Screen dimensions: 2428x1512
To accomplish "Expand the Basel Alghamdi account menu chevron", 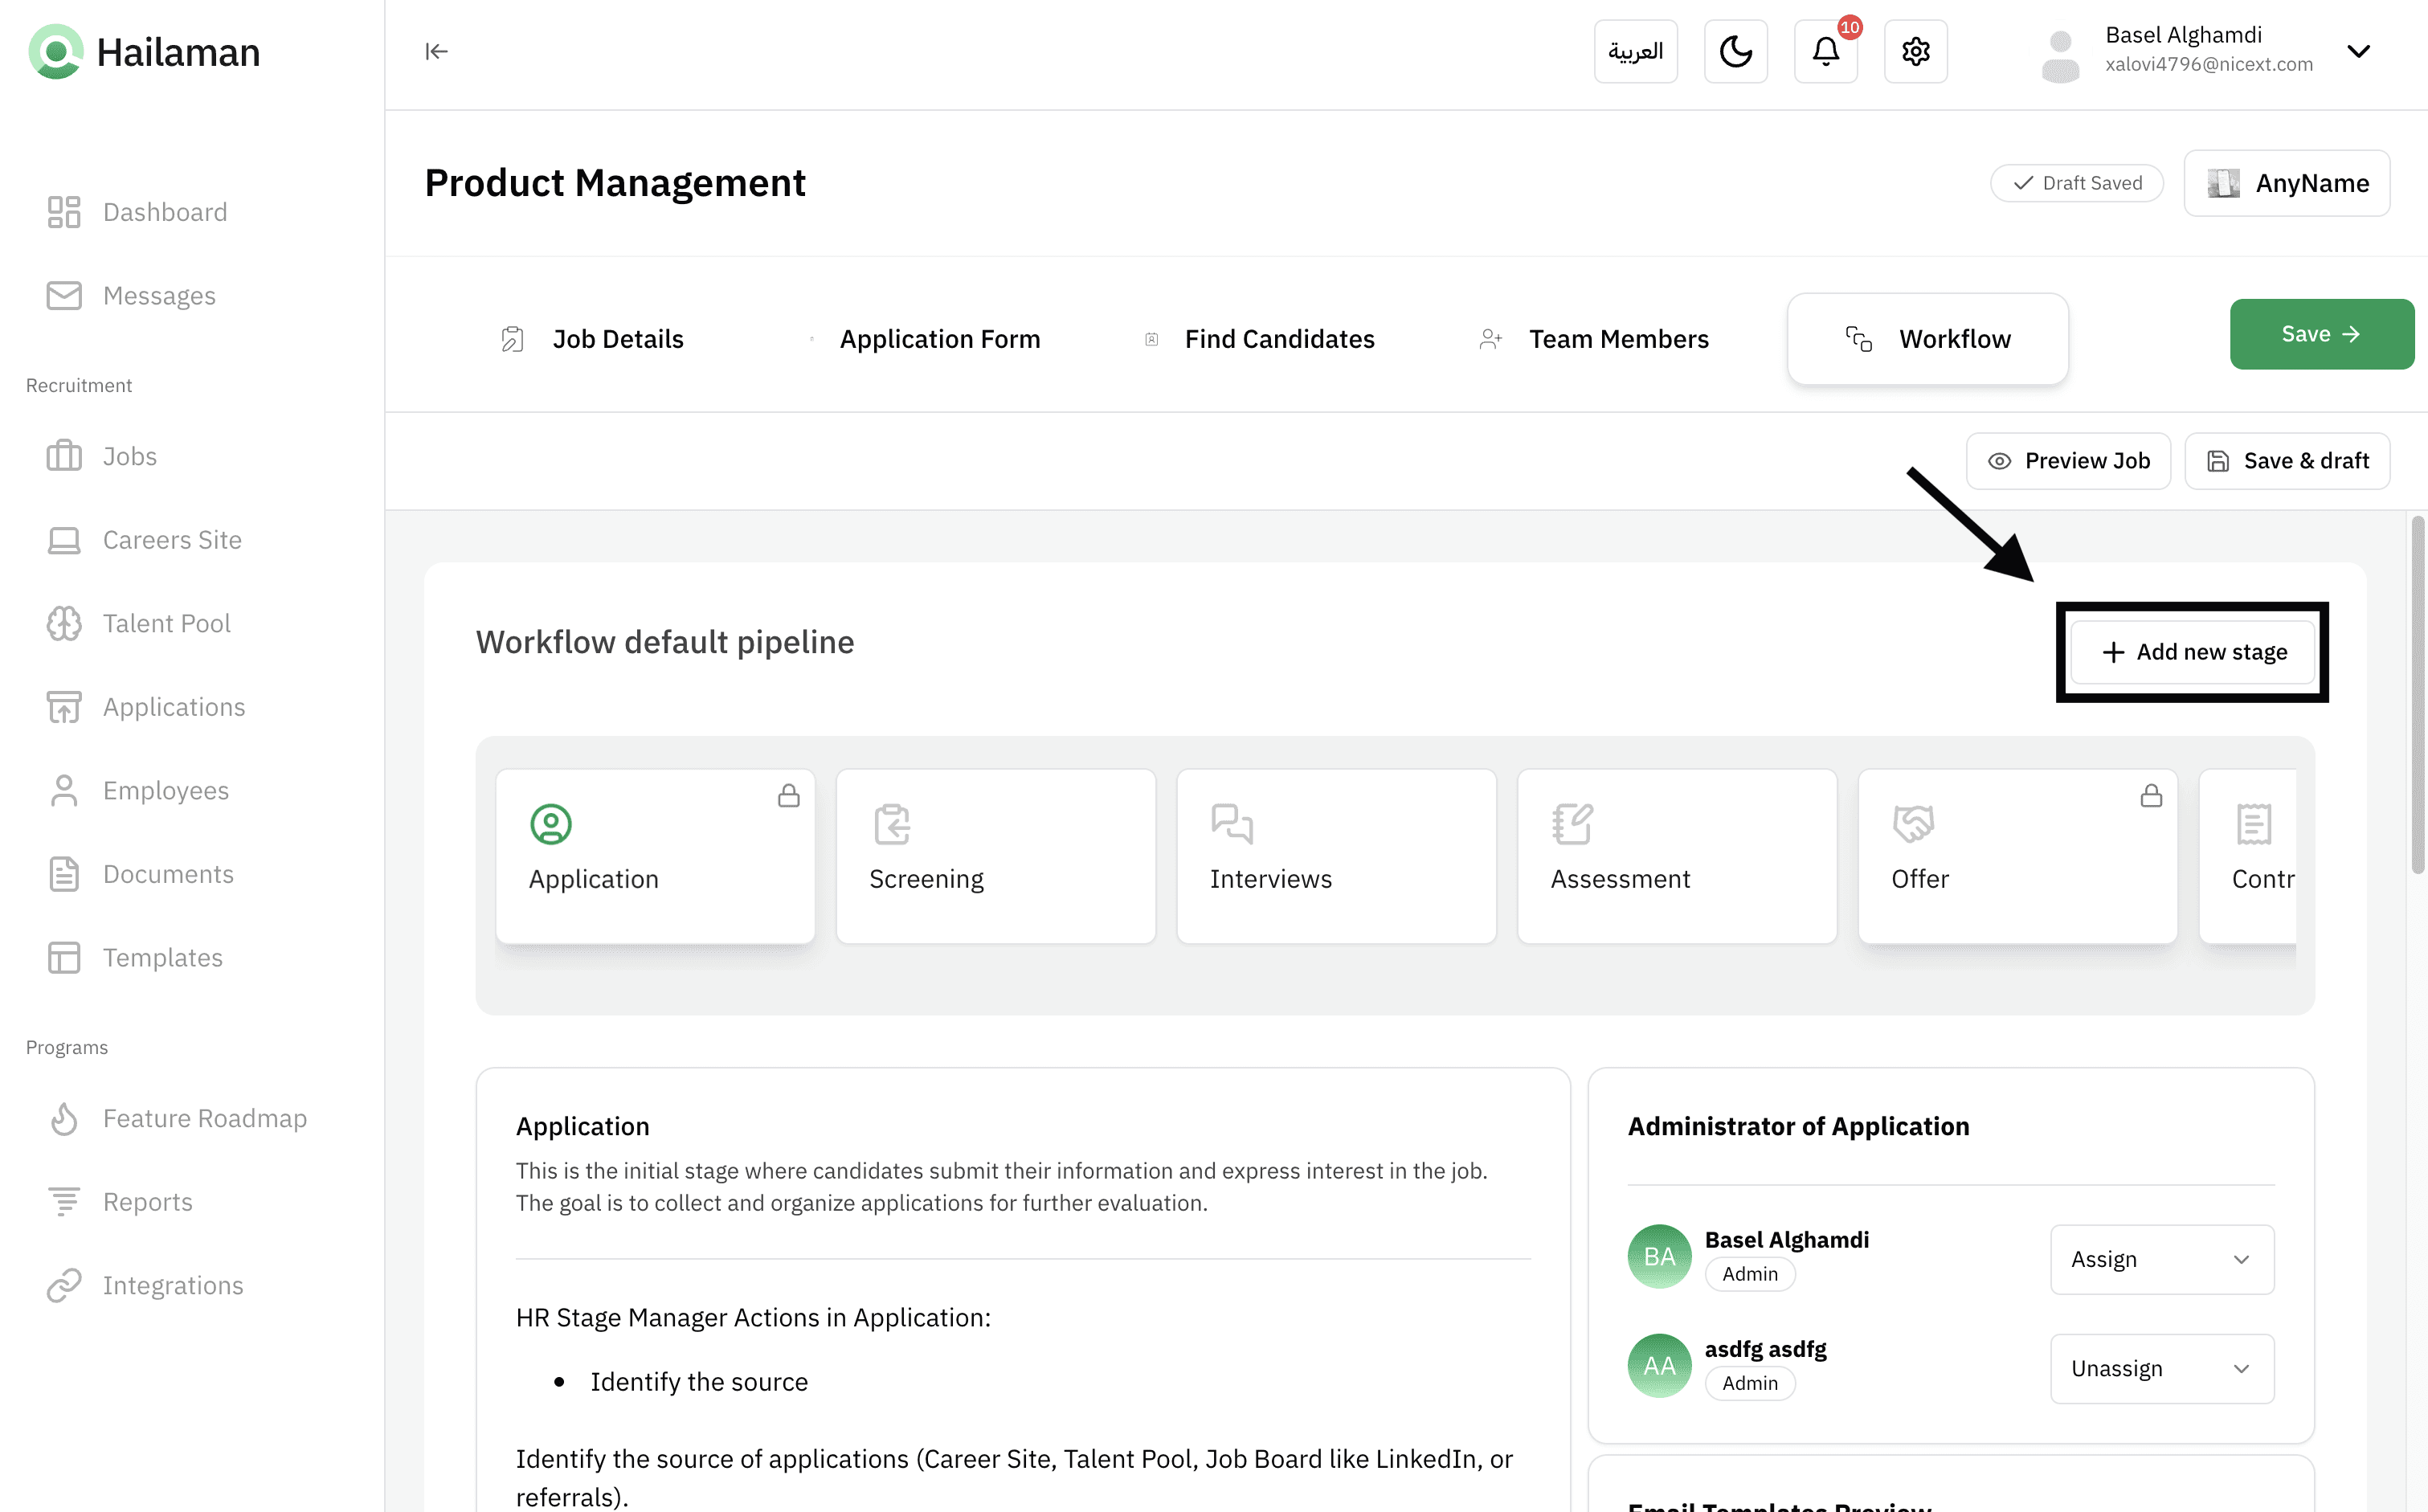I will 2358,51.
